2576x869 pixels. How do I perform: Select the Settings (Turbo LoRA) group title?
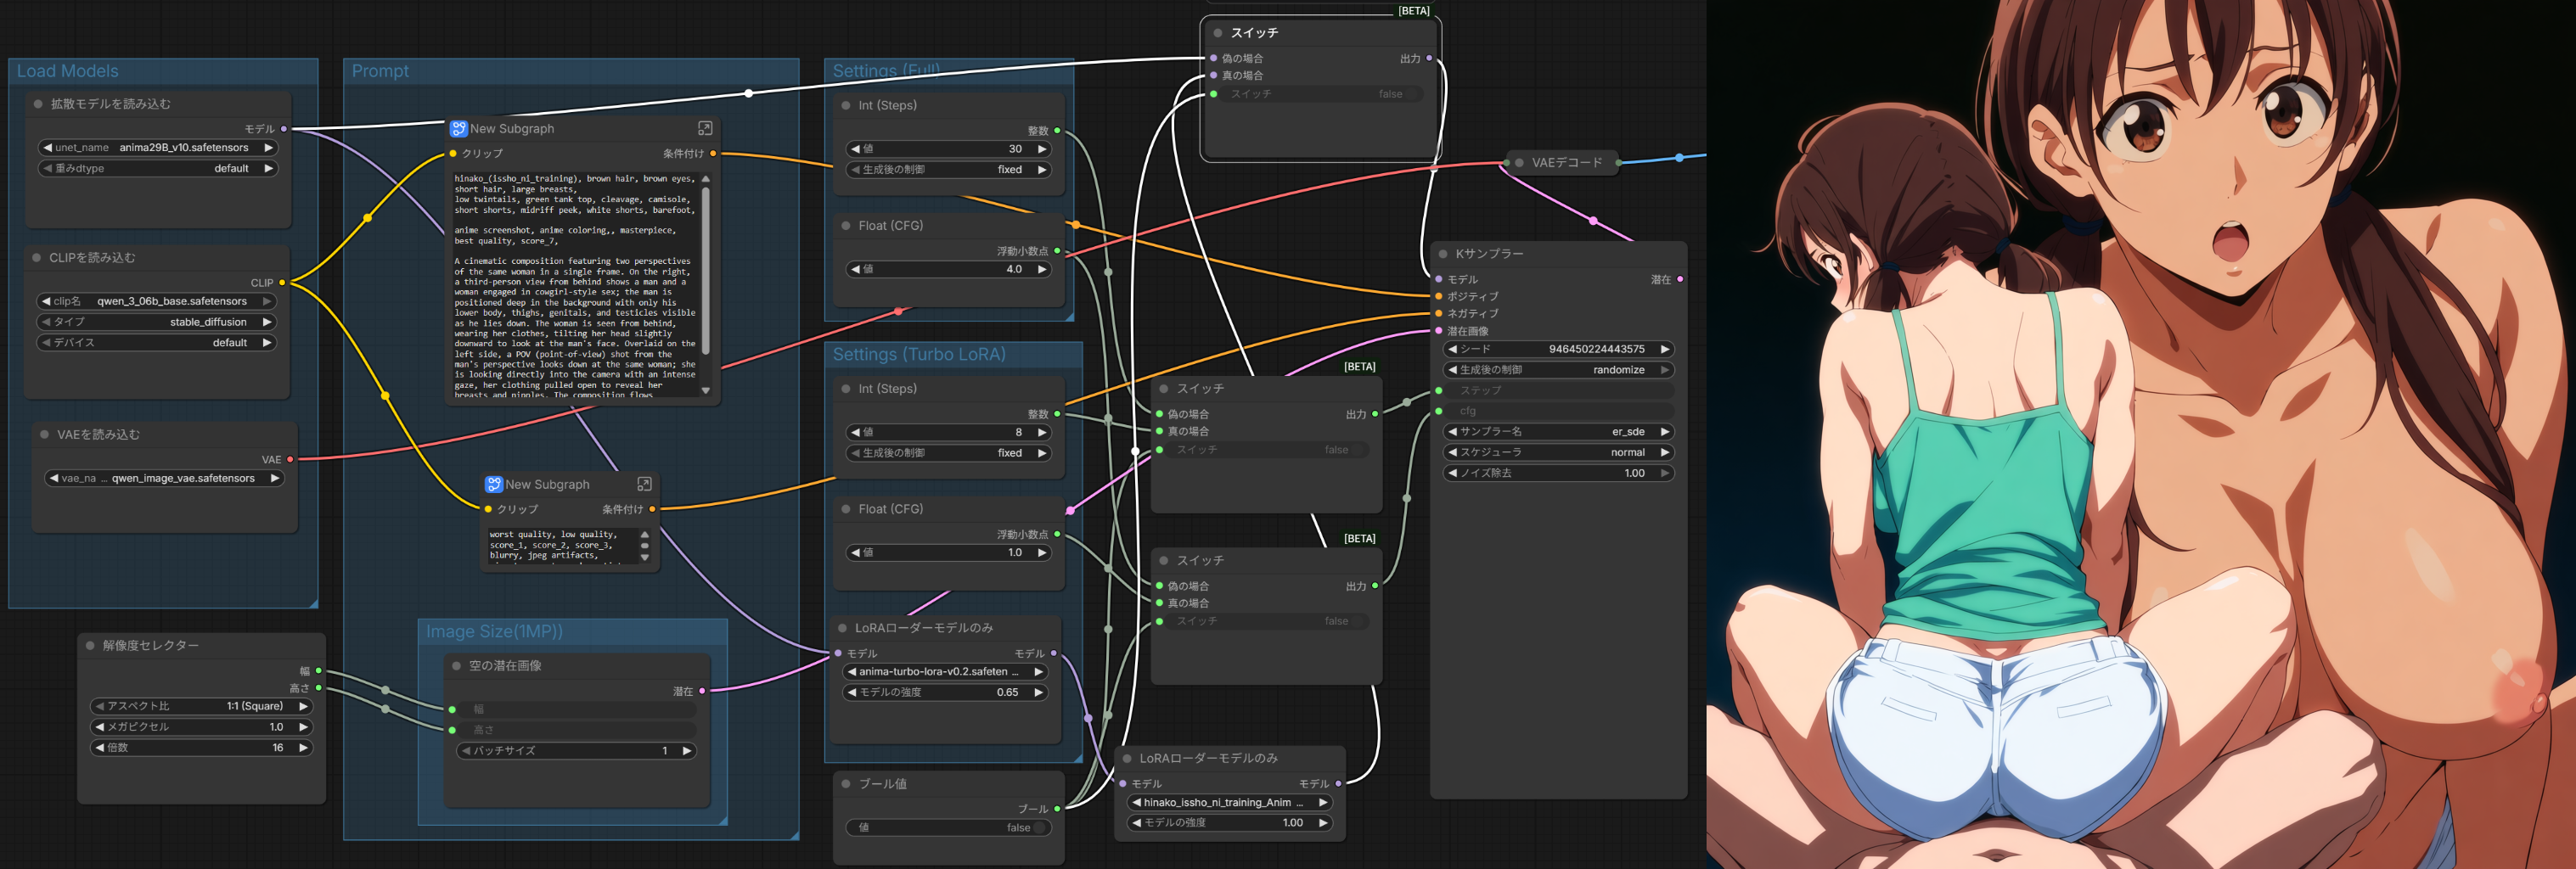point(919,355)
